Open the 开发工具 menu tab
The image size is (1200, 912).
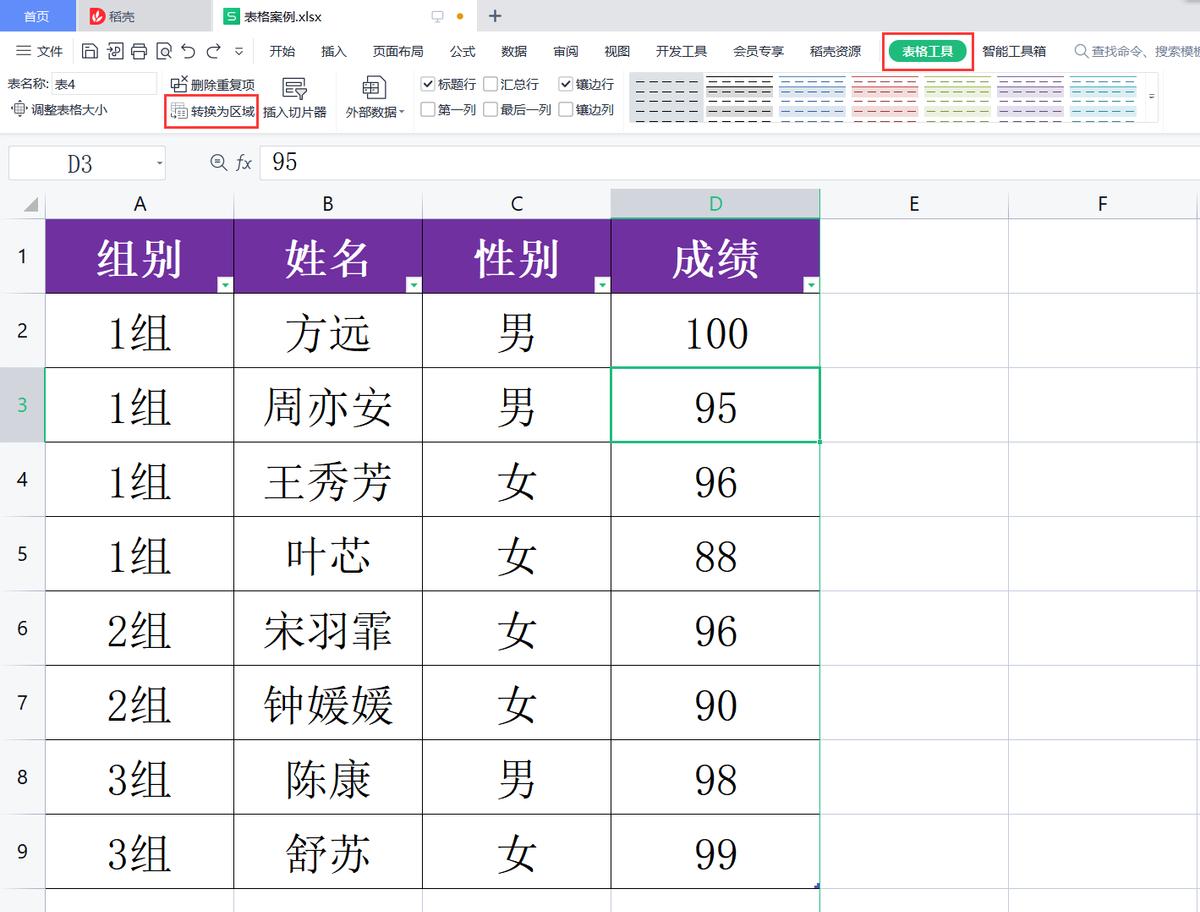click(680, 50)
